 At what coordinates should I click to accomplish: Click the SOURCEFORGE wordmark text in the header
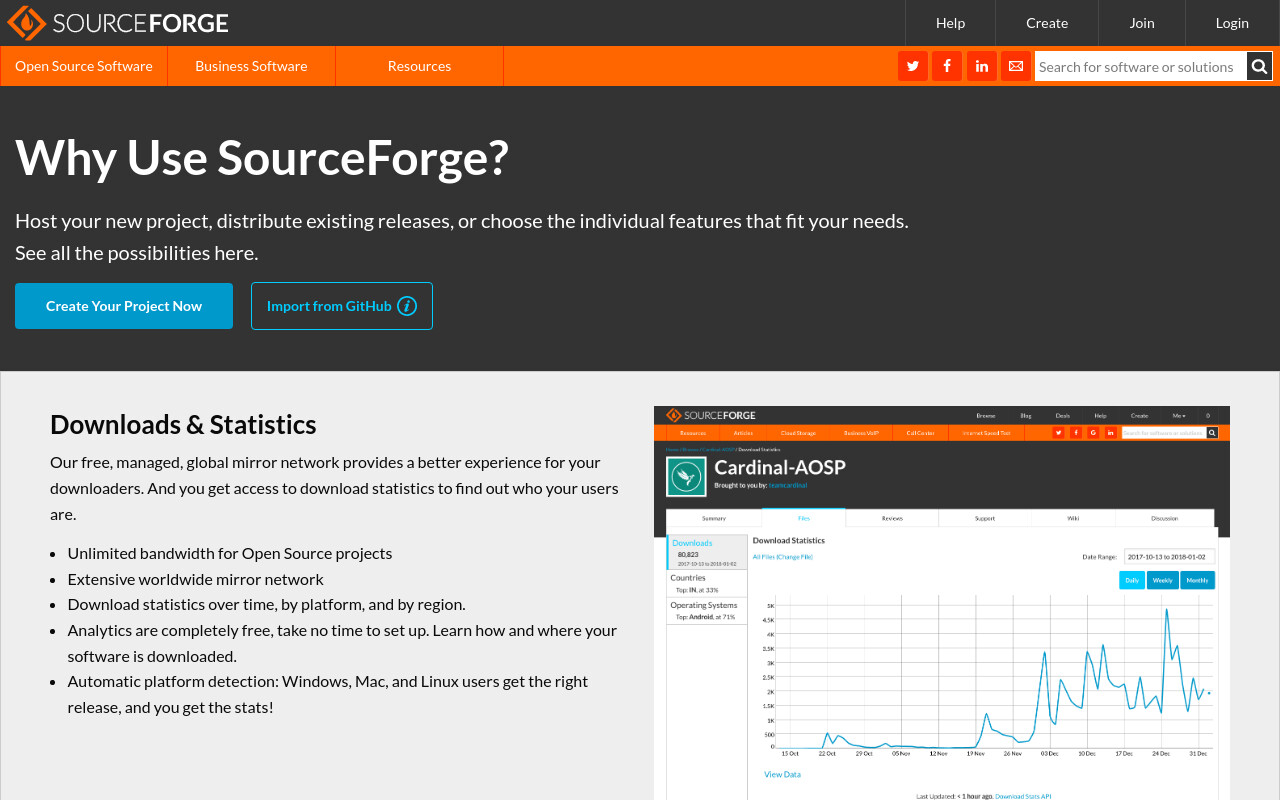(x=140, y=23)
